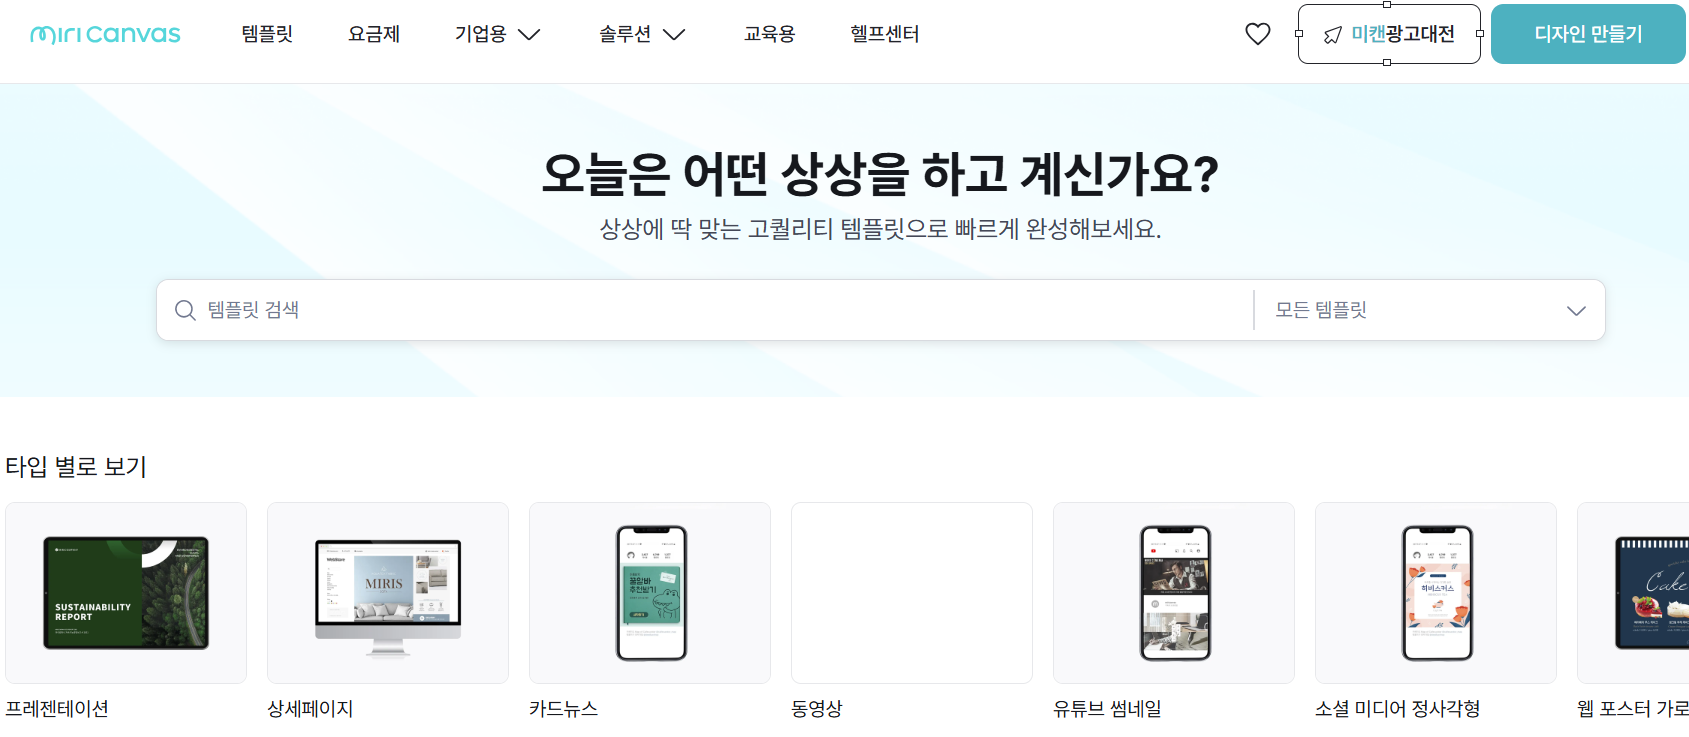Viewport: 1689px width, 737px height.
Task: Select the 유튜브 썸네일 phone thumbnail
Action: (x=1174, y=593)
